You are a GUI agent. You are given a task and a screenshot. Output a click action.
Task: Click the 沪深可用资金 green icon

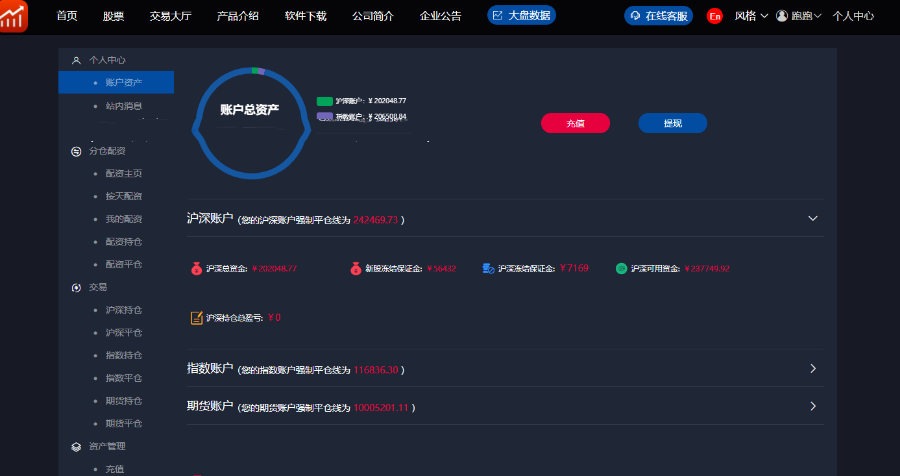click(621, 268)
